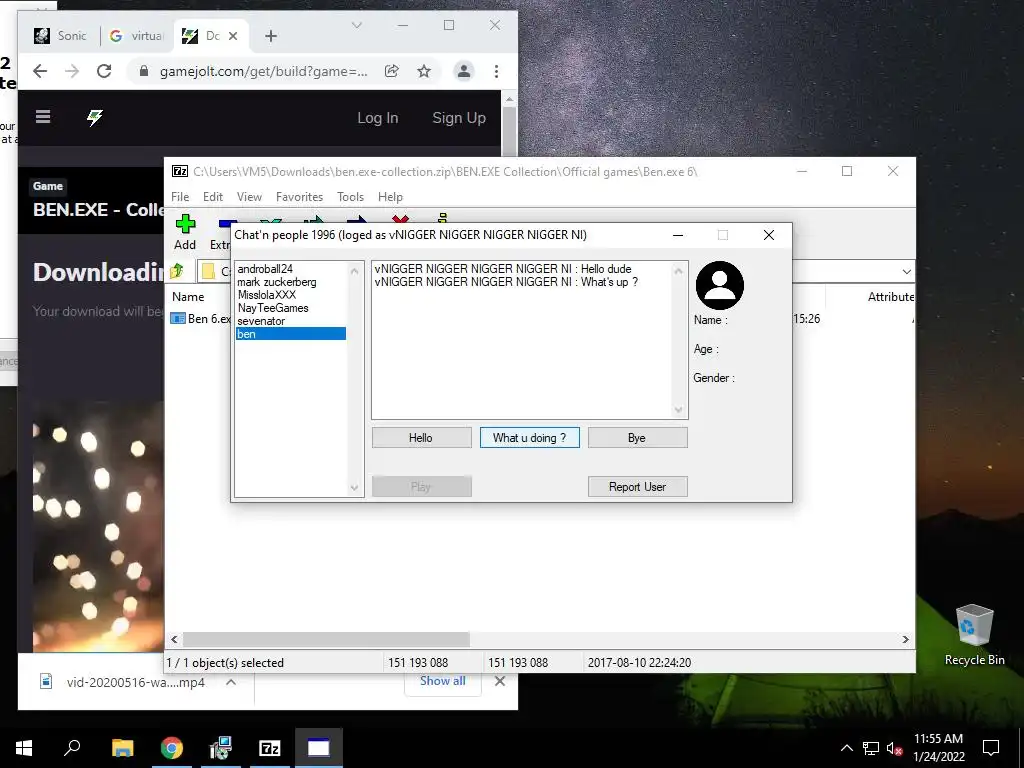The width and height of the screenshot is (1024, 768).
Task: Open the File menu in 7-Zip
Action: [x=180, y=197]
